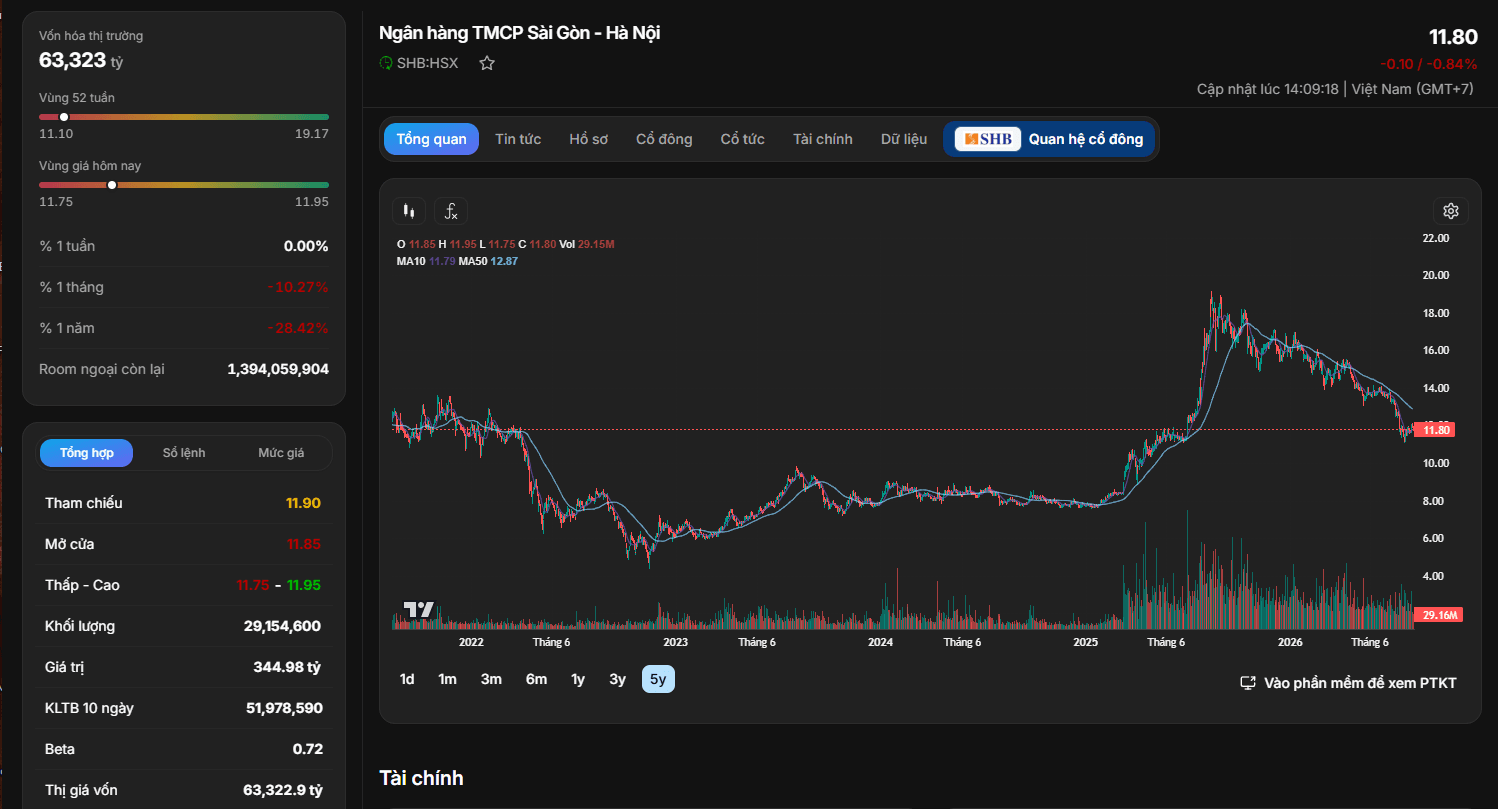1498x809 pixels.
Task: Select the Tổng hợp tab
Action: [87, 453]
